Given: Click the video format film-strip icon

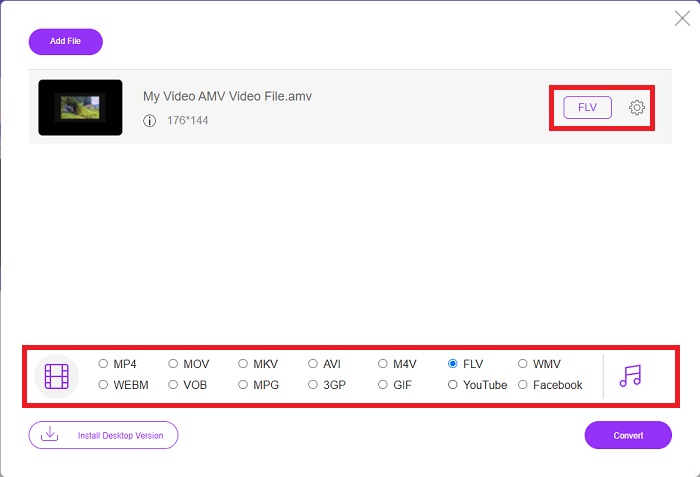Looking at the screenshot, I should point(57,376).
